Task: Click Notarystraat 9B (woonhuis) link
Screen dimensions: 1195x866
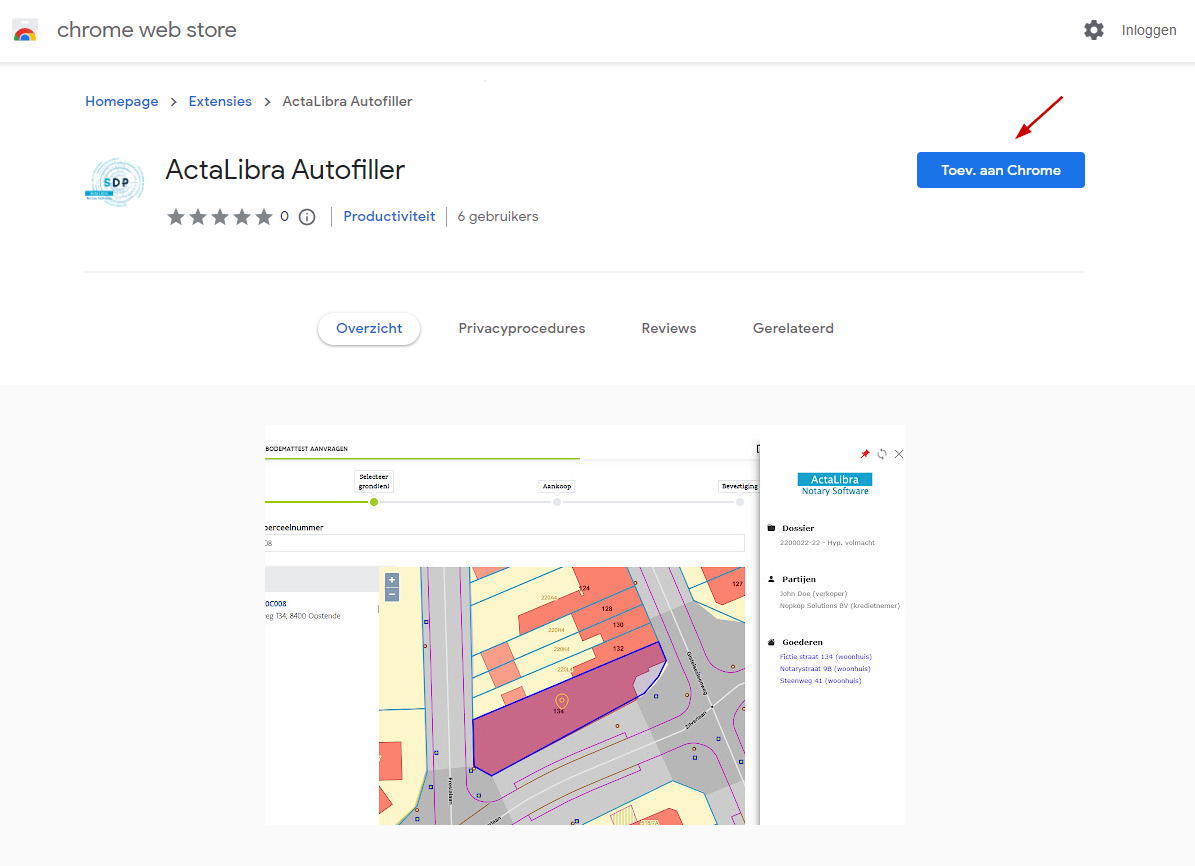Action: (x=825, y=669)
